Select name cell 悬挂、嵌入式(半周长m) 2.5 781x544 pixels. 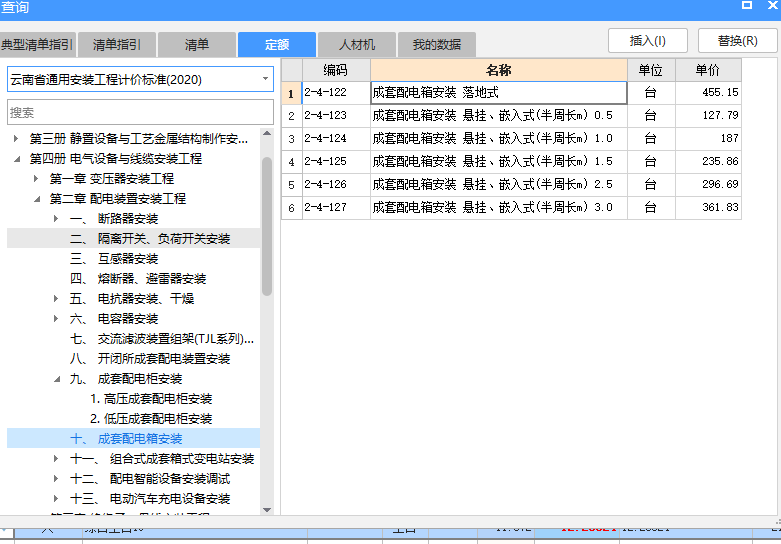[x=499, y=184]
